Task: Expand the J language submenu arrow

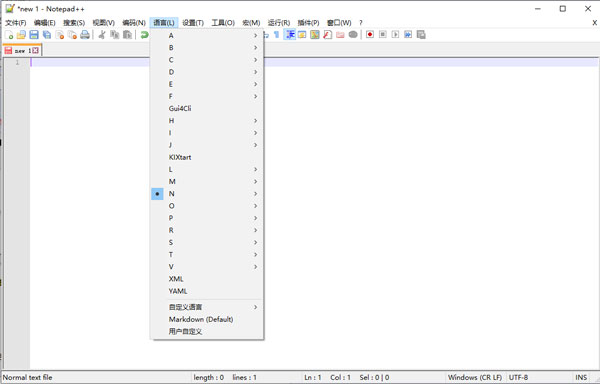Action: coord(255,145)
